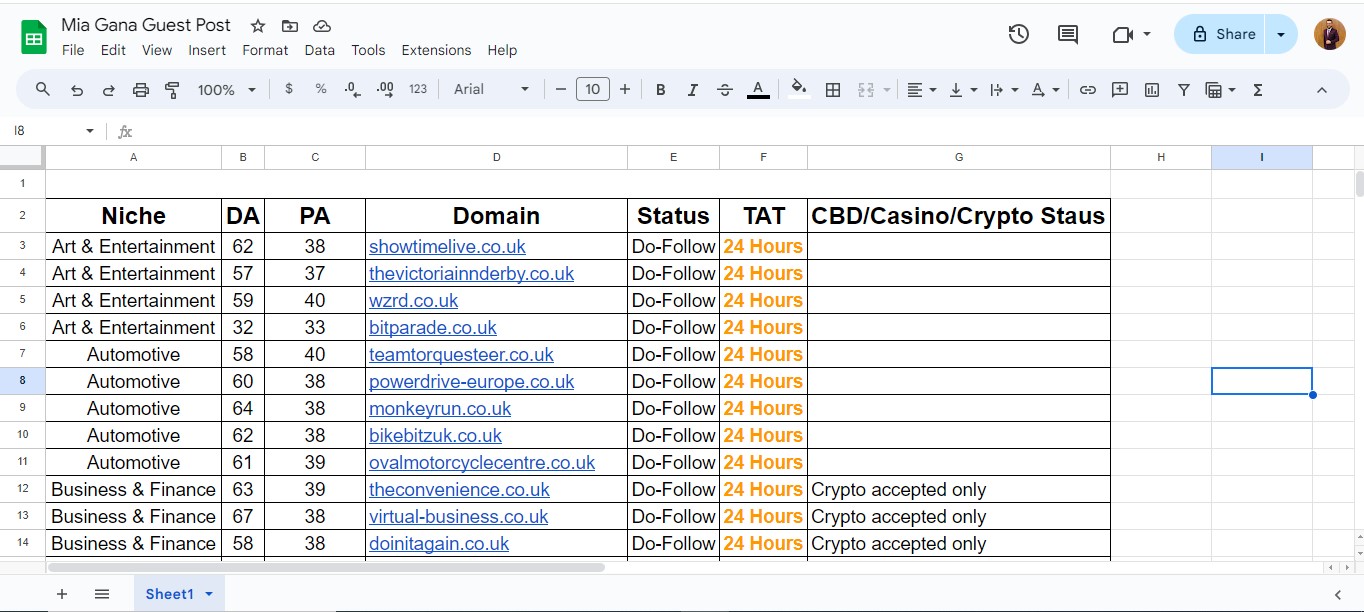1364x612 pixels.
Task: Select the paint format tool
Action: click(172, 90)
